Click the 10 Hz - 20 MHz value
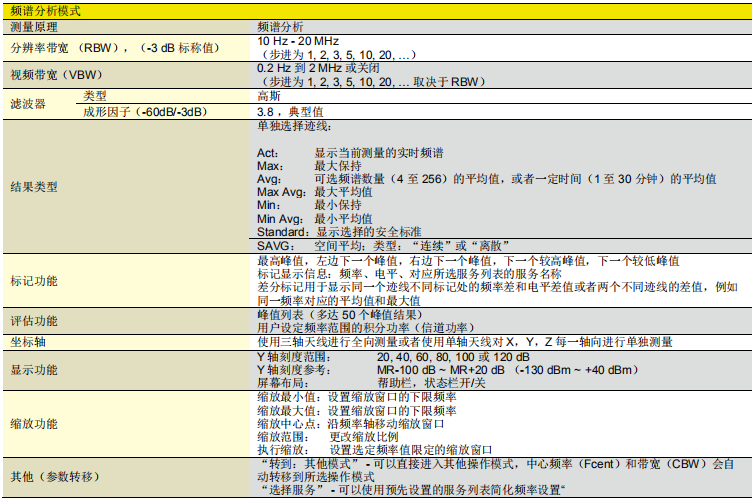Viewport: 756px width, 500px height. pyautogui.click(x=300, y=40)
